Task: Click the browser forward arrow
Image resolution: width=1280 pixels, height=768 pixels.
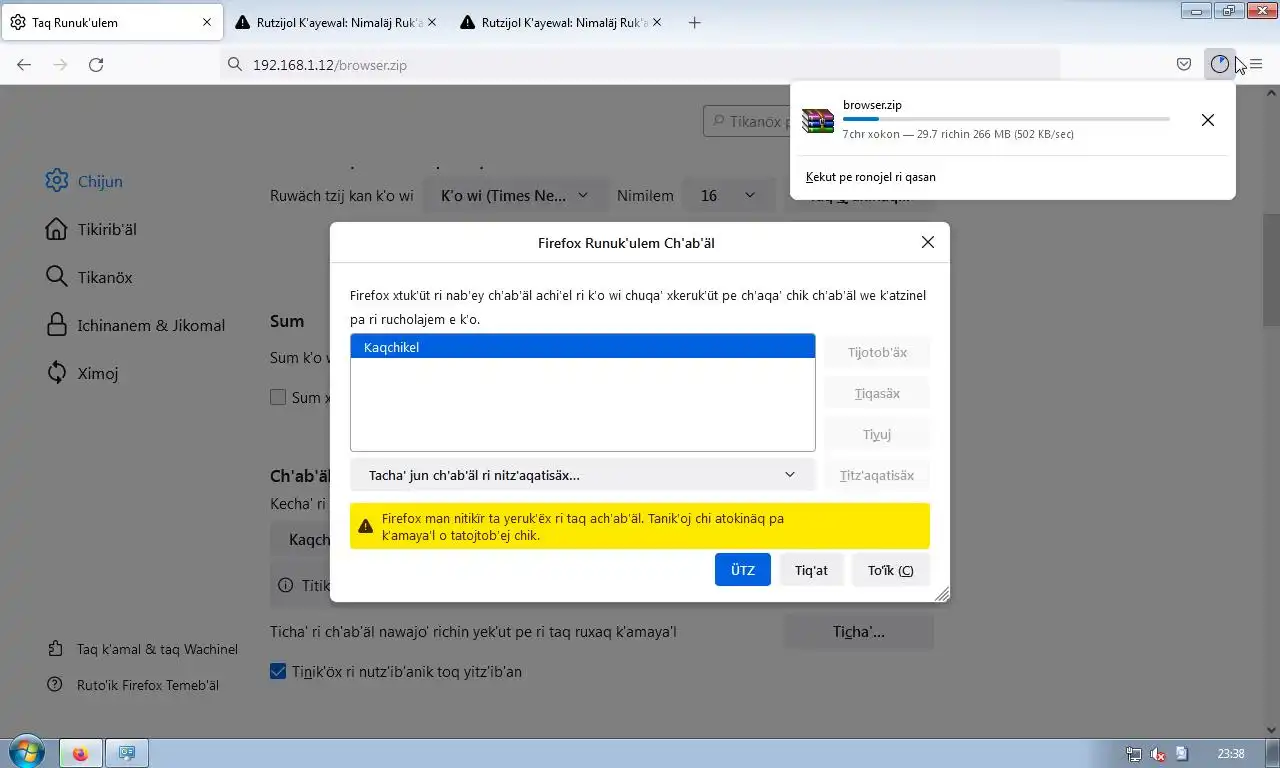Action: pos(60,65)
